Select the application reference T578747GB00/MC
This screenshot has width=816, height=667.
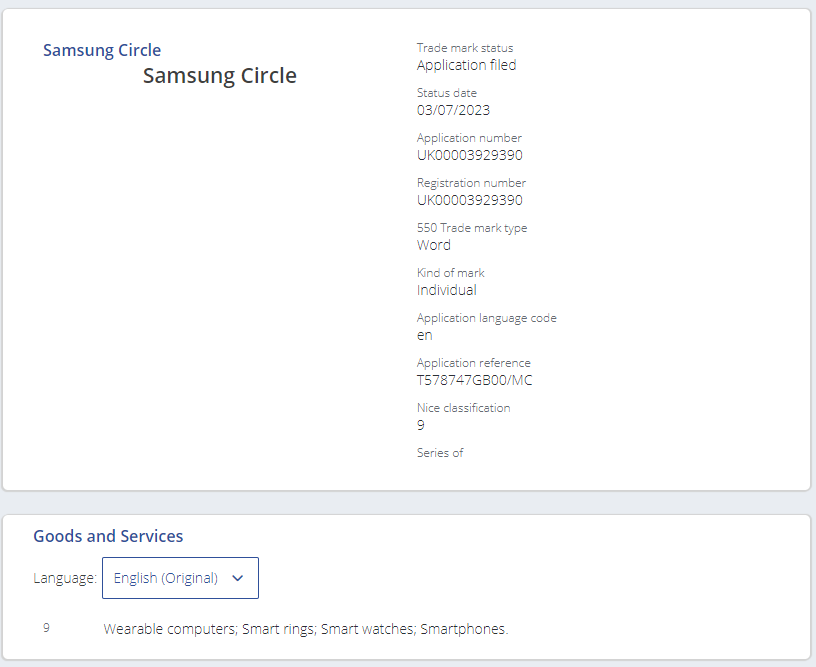click(x=474, y=380)
